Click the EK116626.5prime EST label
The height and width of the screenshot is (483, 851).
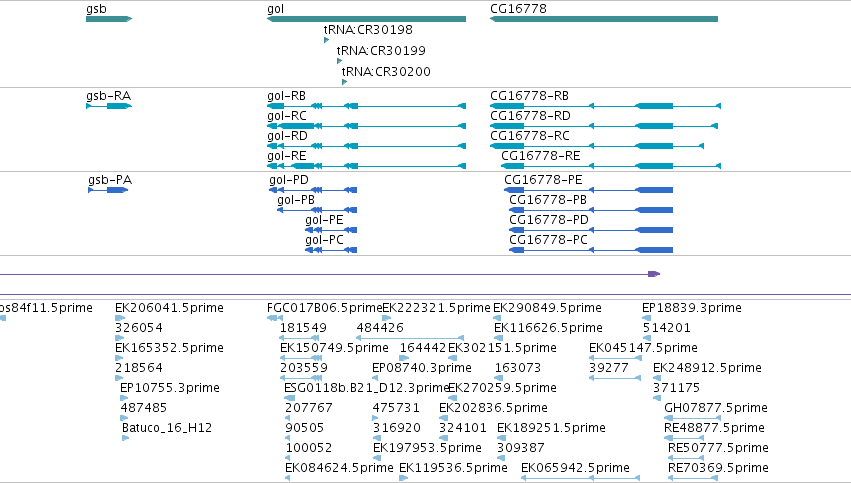pyautogui.click(x=549, y=328)
